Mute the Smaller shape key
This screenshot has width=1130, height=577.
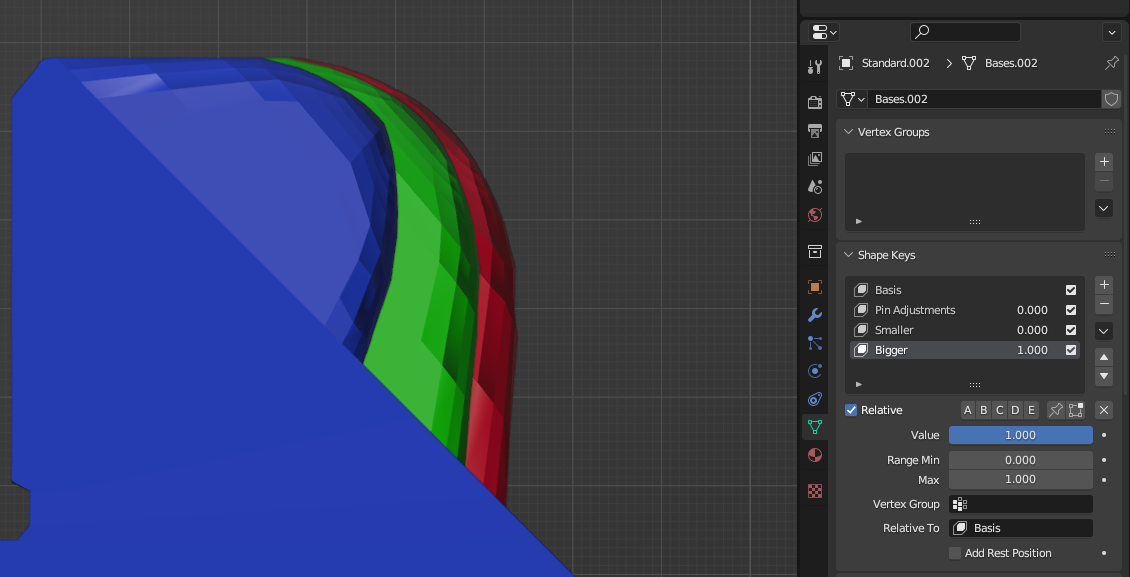(x=1071, y=330)
